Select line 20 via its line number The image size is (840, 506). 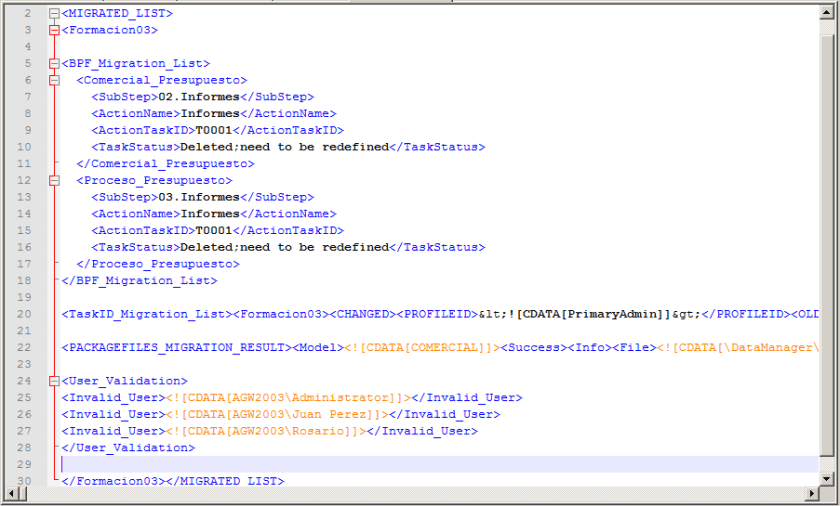click(x=25, y=314)
